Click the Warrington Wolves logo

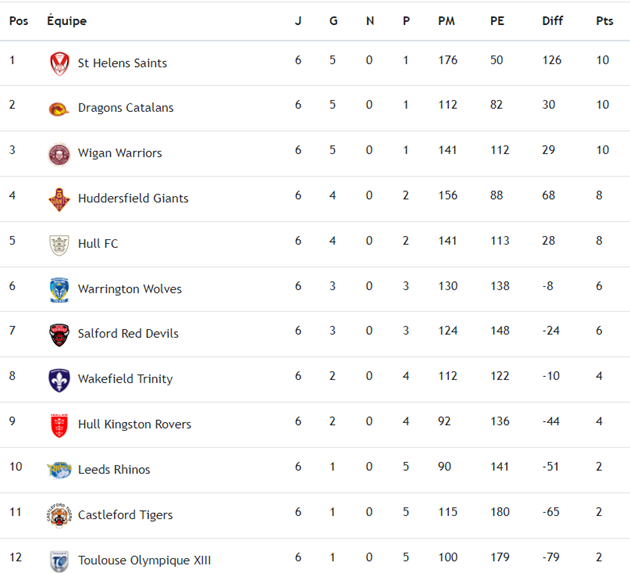(59, 289)
